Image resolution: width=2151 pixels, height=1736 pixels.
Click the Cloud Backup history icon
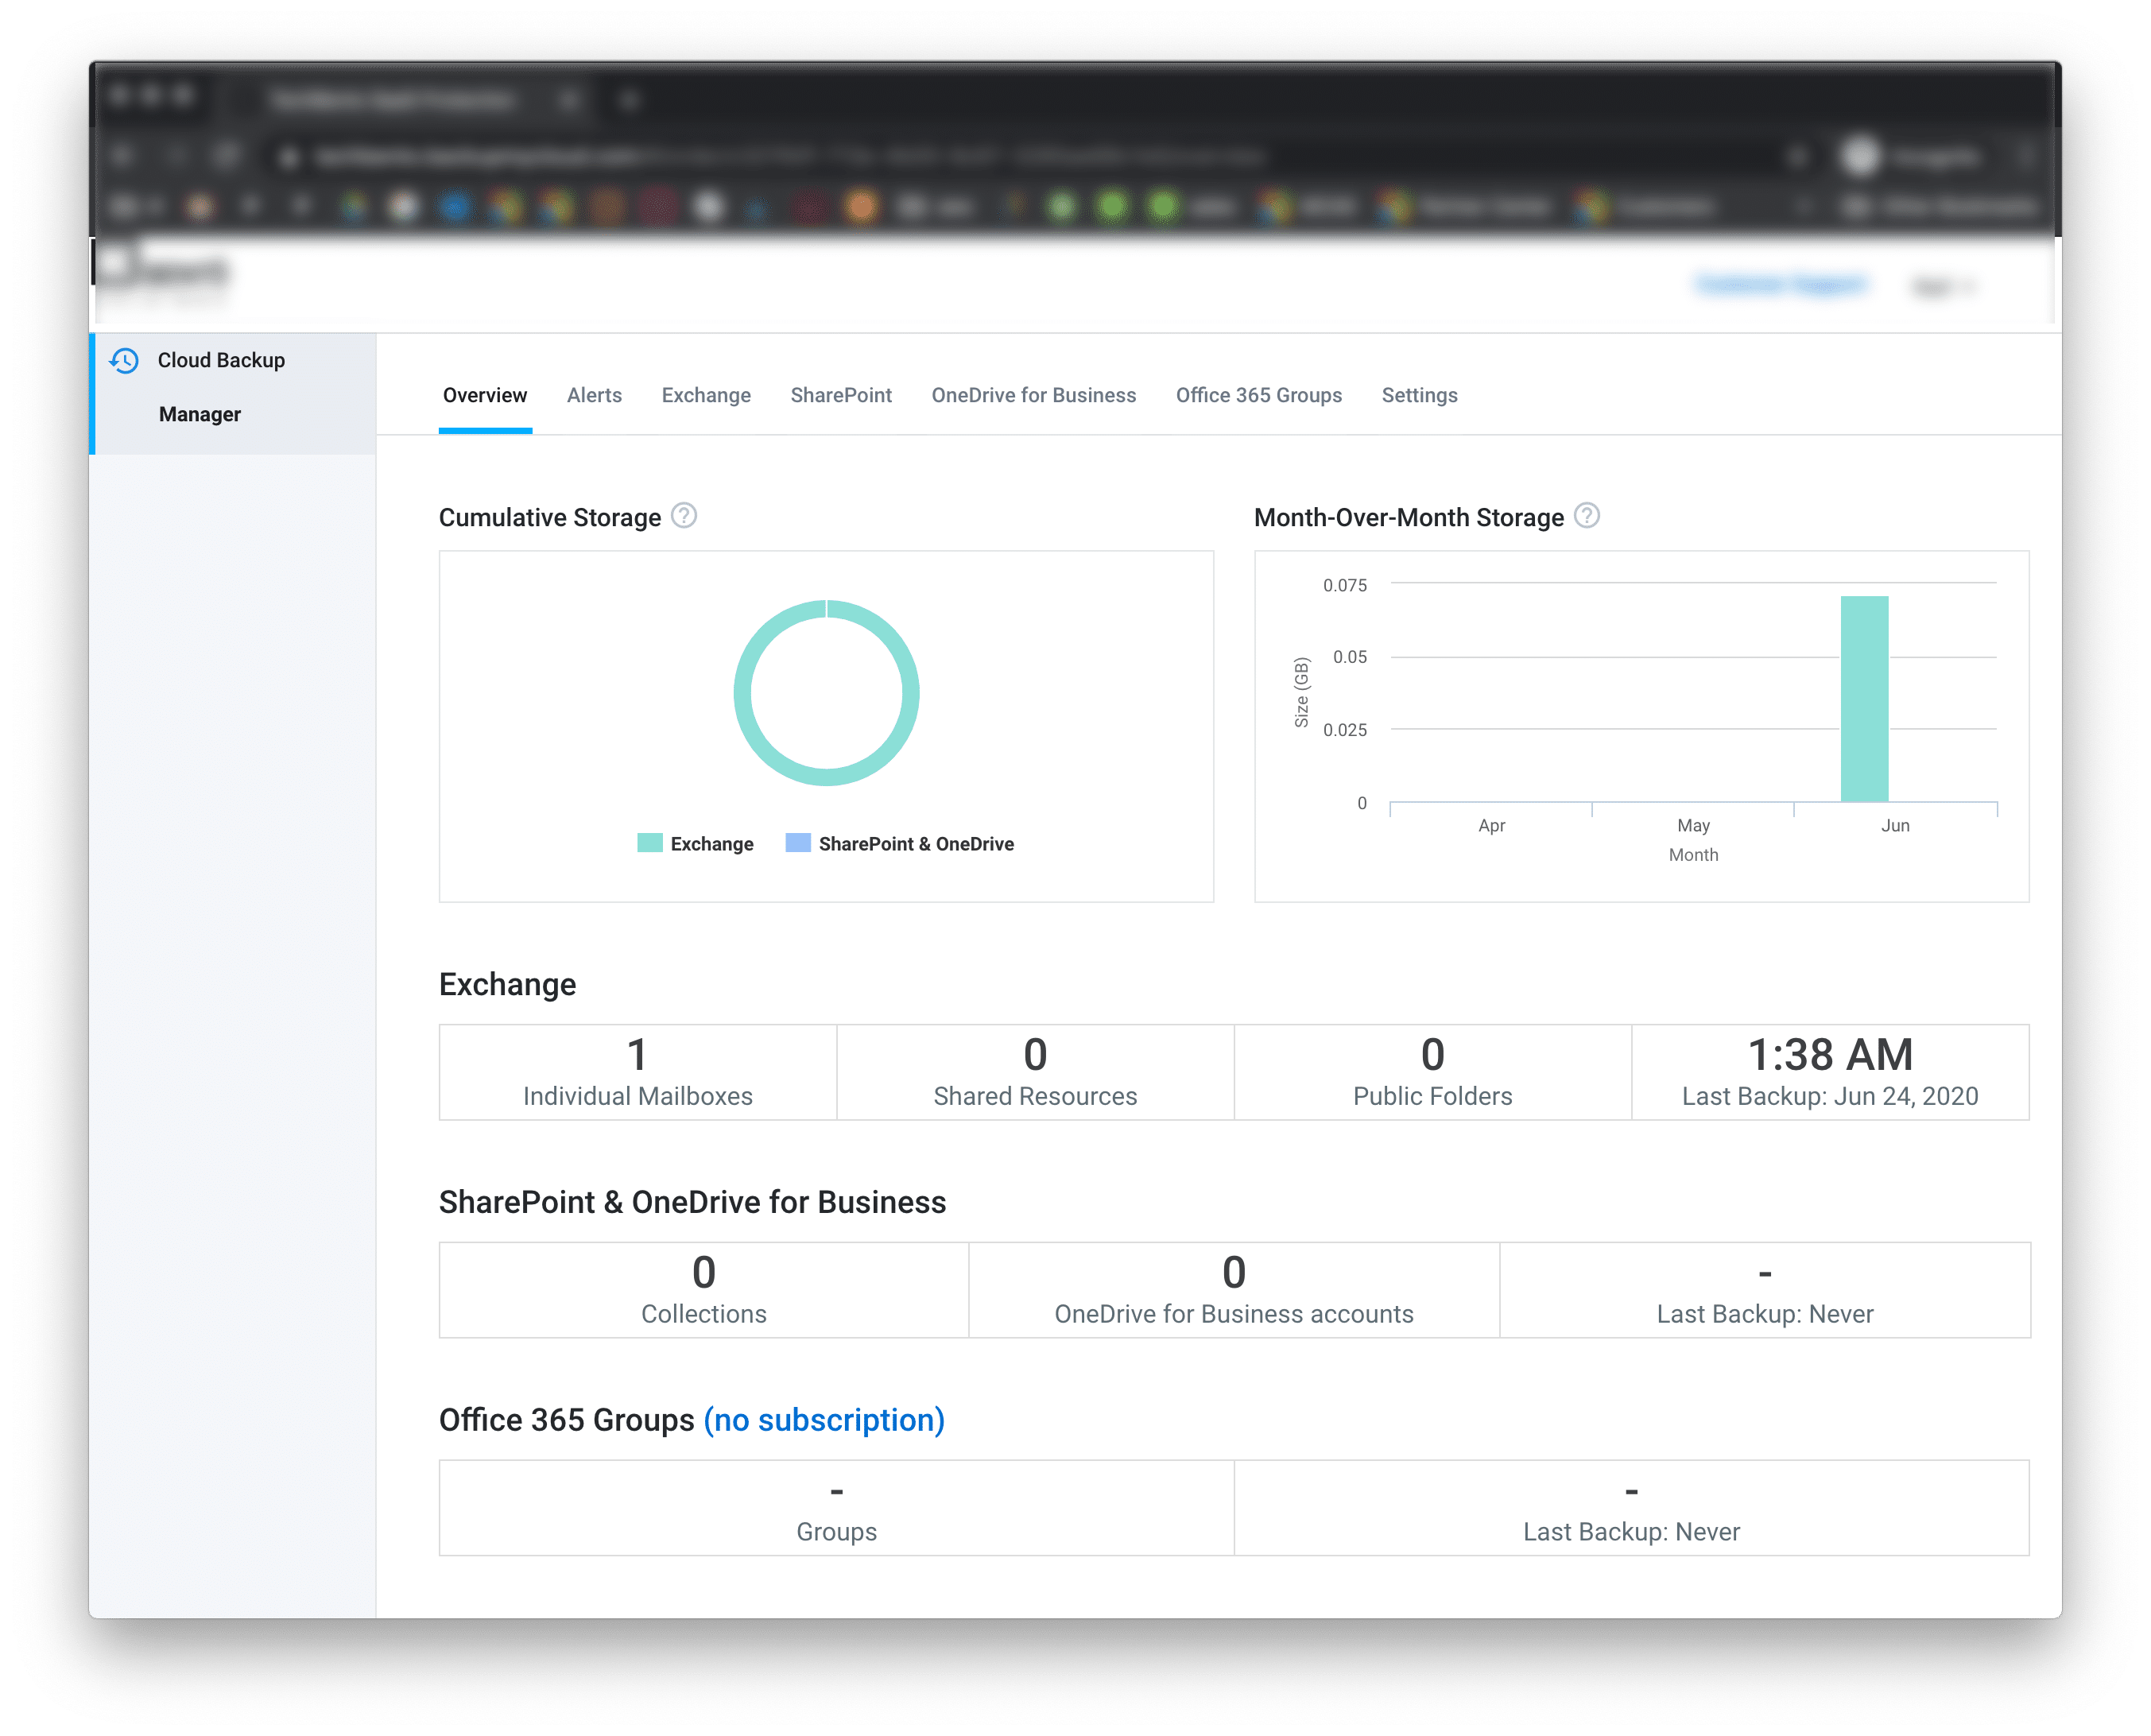124,361
